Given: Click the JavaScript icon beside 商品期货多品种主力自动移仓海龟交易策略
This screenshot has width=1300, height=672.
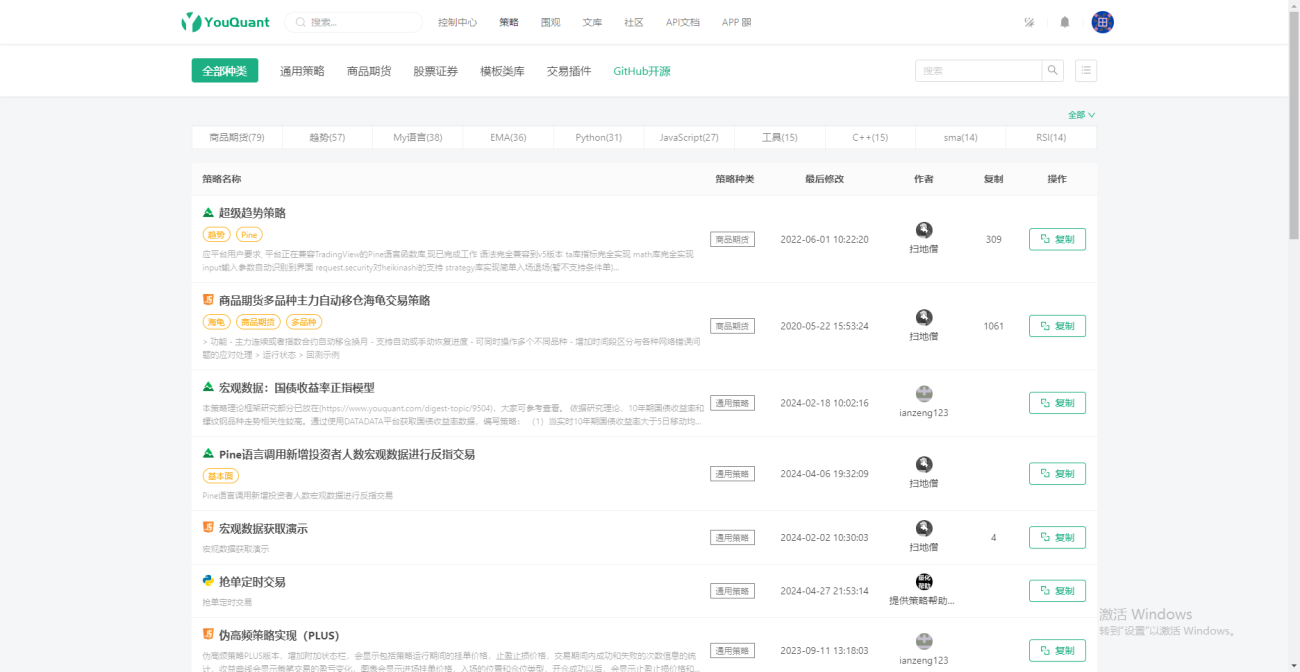Looking at the screenshot, I should tap(208, 300).
